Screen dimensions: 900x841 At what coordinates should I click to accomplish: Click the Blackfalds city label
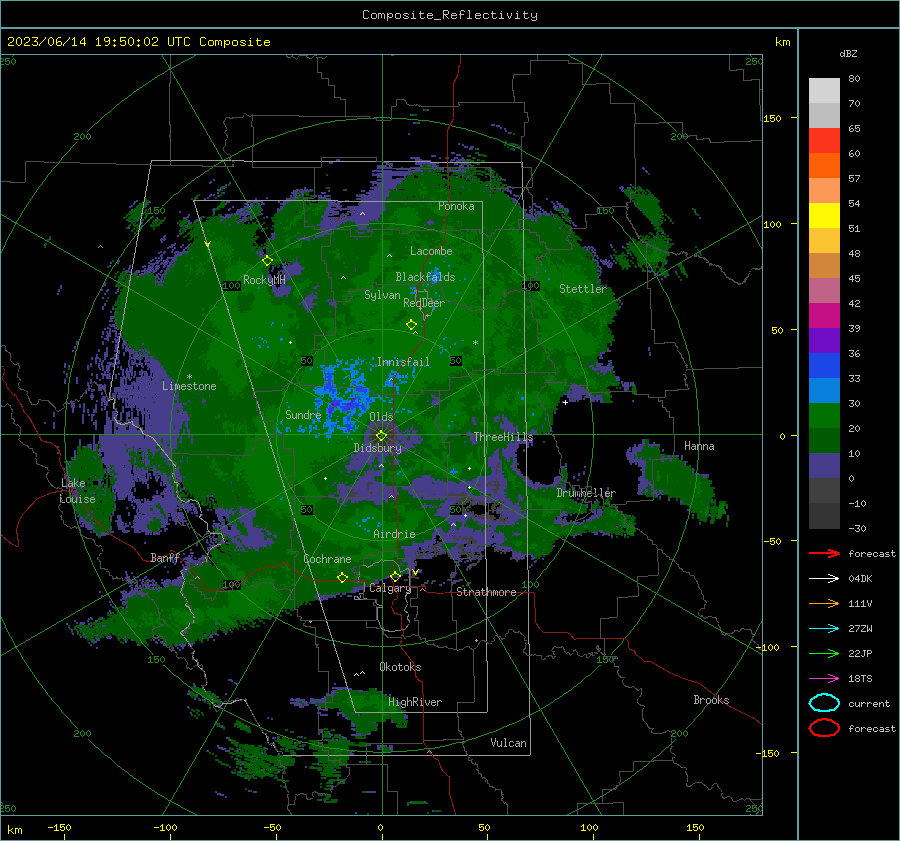[425, 277]
